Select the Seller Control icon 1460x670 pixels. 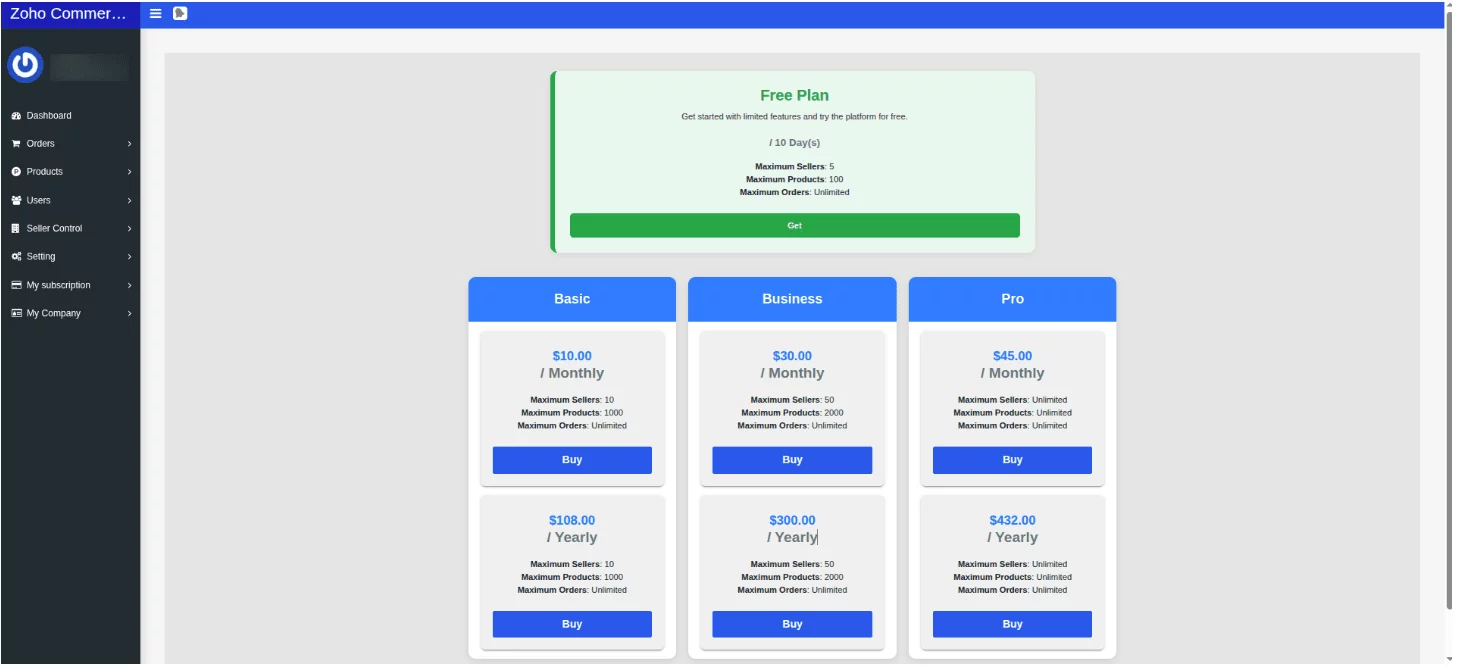pyautogui.click(x=15, y=228)
